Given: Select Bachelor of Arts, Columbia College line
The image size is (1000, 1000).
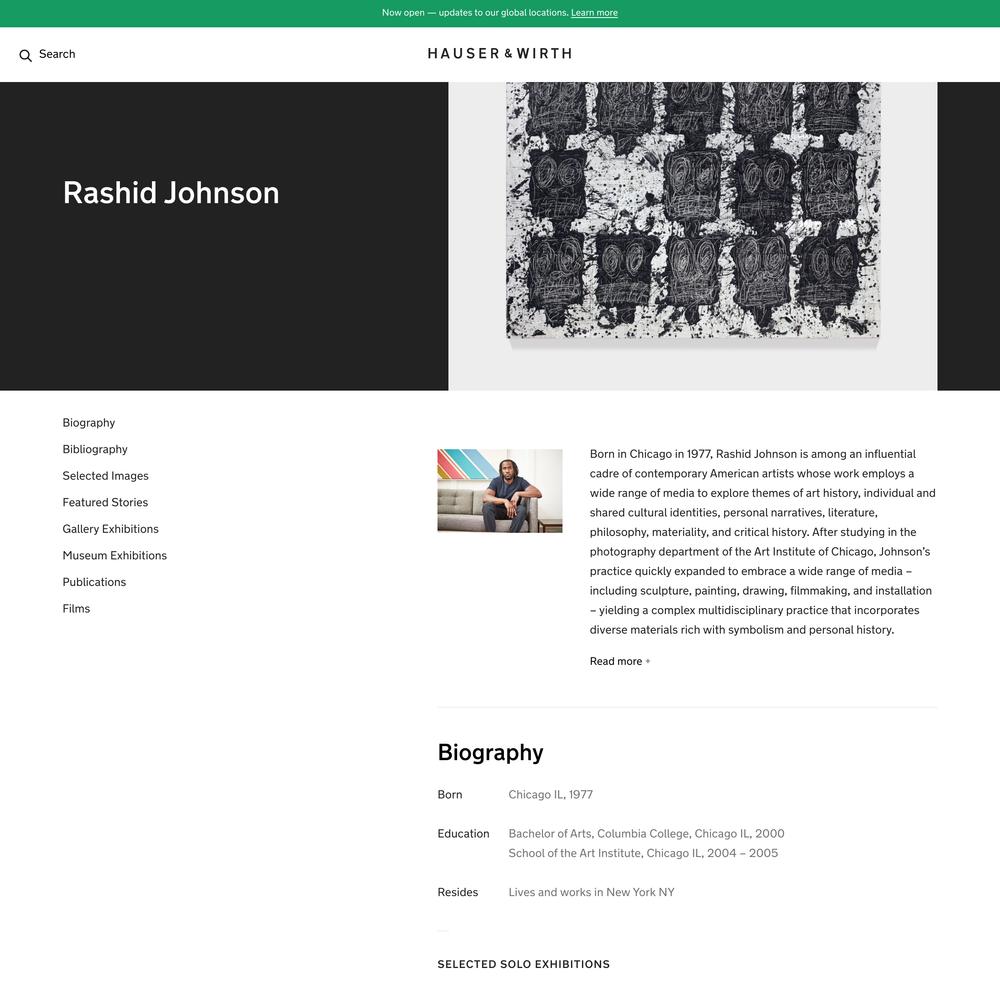Looking at the screenshot, I should (x=646, y=834).
